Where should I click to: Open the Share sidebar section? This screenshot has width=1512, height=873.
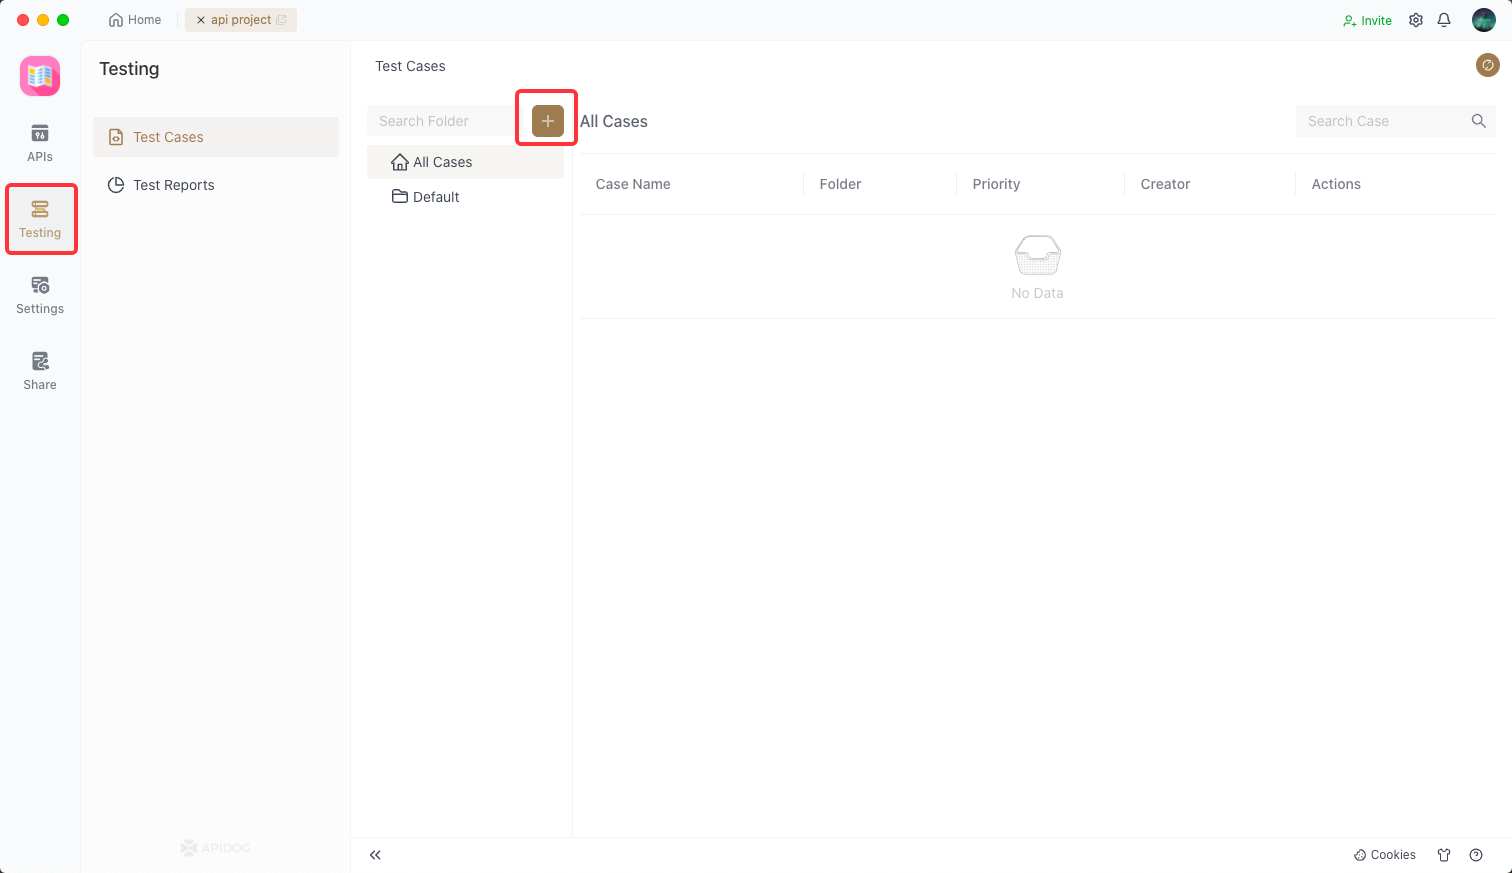tap(40, 371)
